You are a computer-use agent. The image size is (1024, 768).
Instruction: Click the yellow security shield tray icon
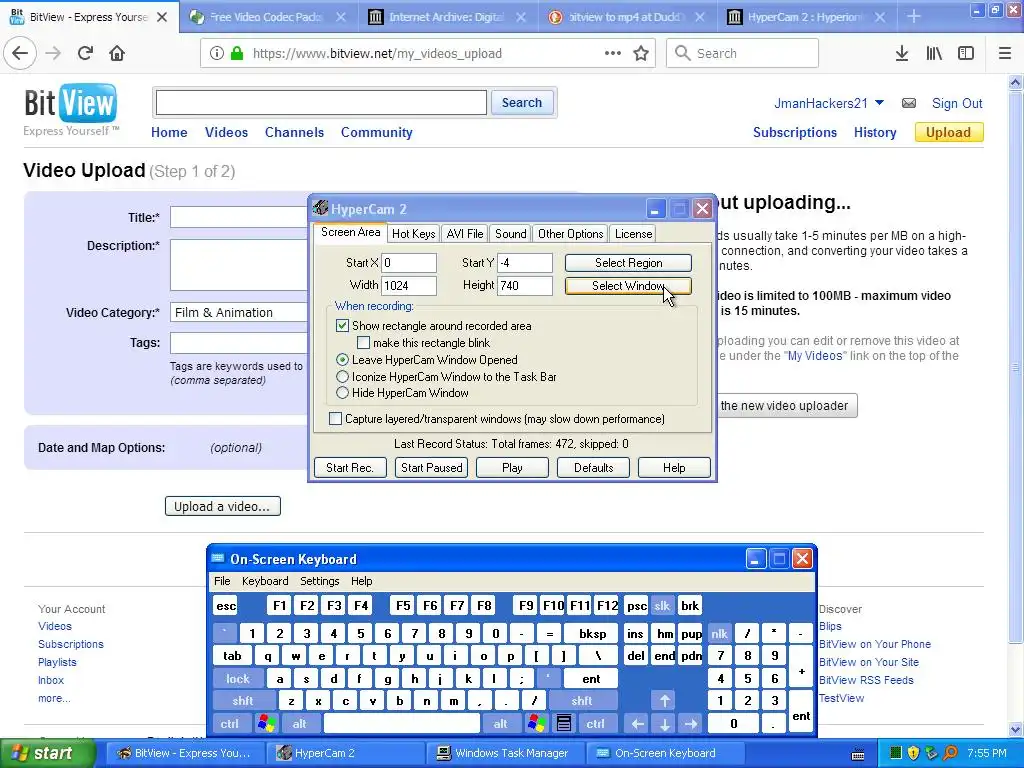(913, 754)
